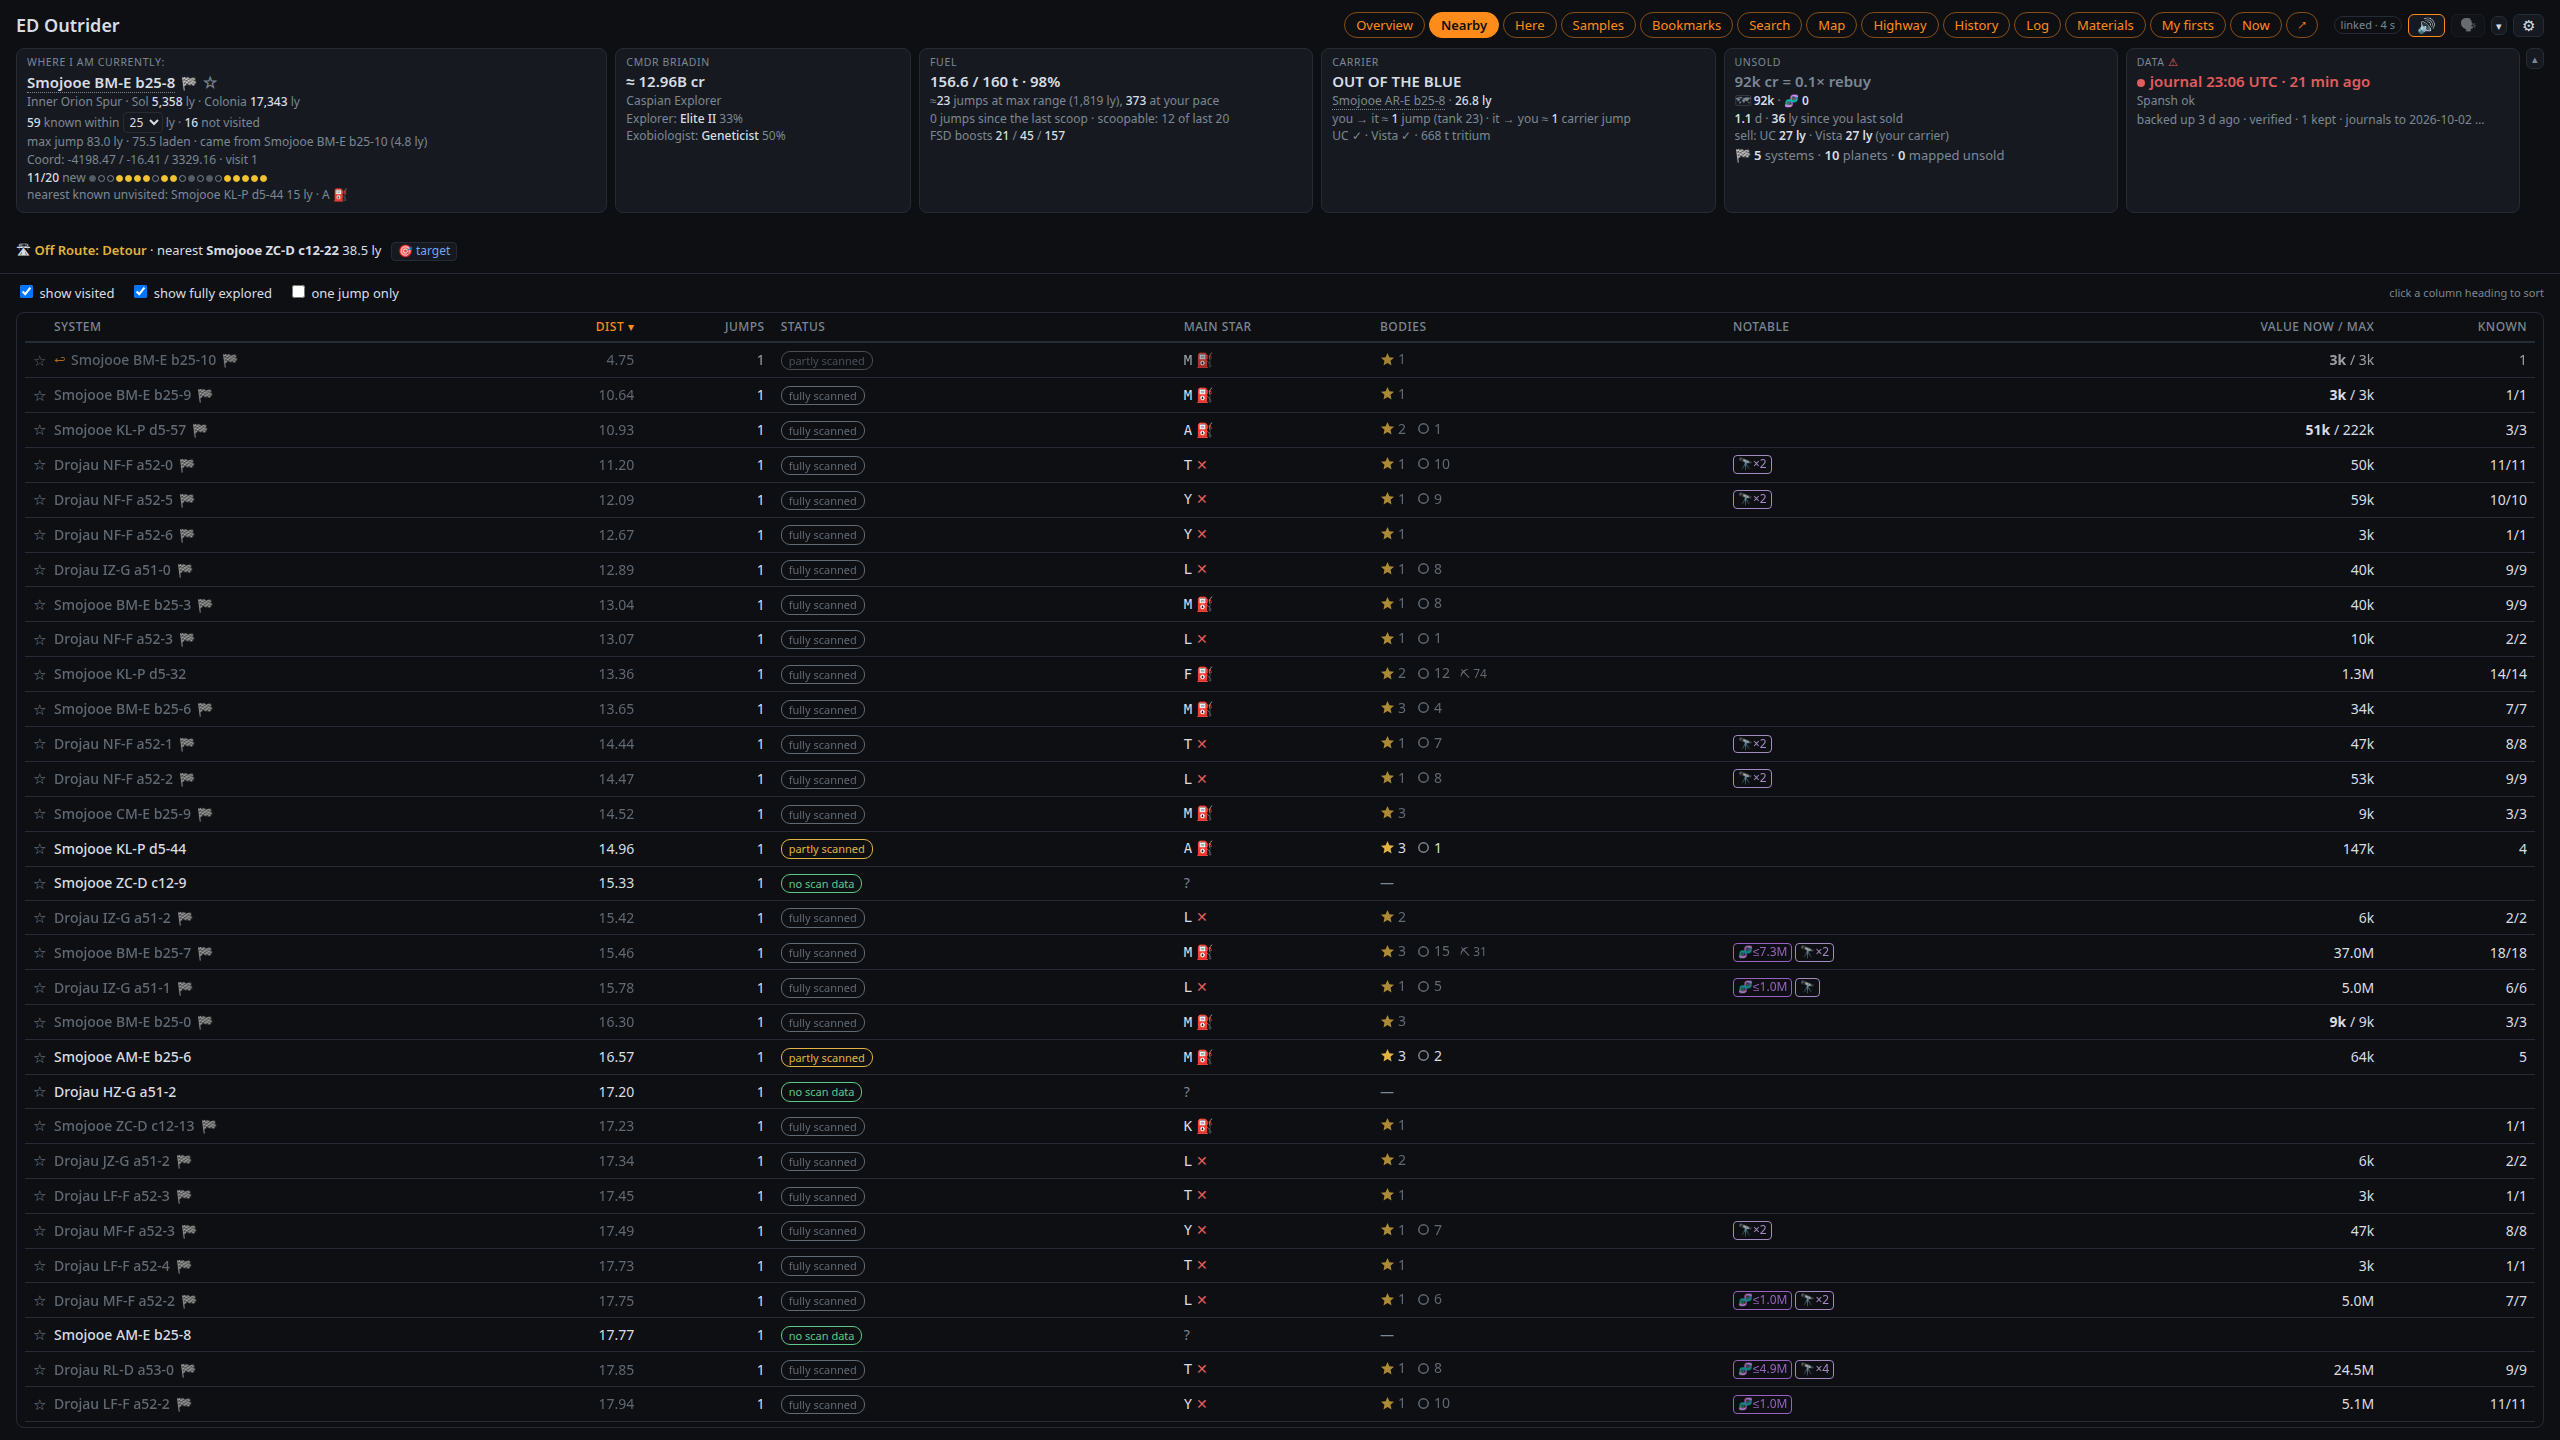The width and height of the screenshot is (2560, 1440).
Task: Uncheck the show visited checkbox
Action: (x=27, y=292)
